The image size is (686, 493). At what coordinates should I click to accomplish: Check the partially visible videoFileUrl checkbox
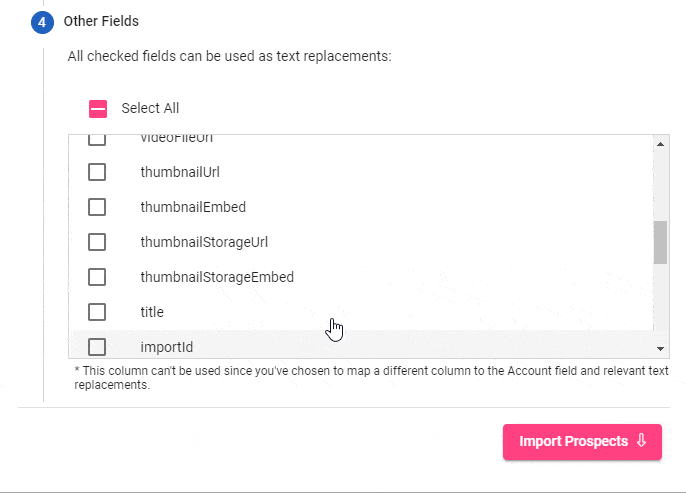click(97, 140)
